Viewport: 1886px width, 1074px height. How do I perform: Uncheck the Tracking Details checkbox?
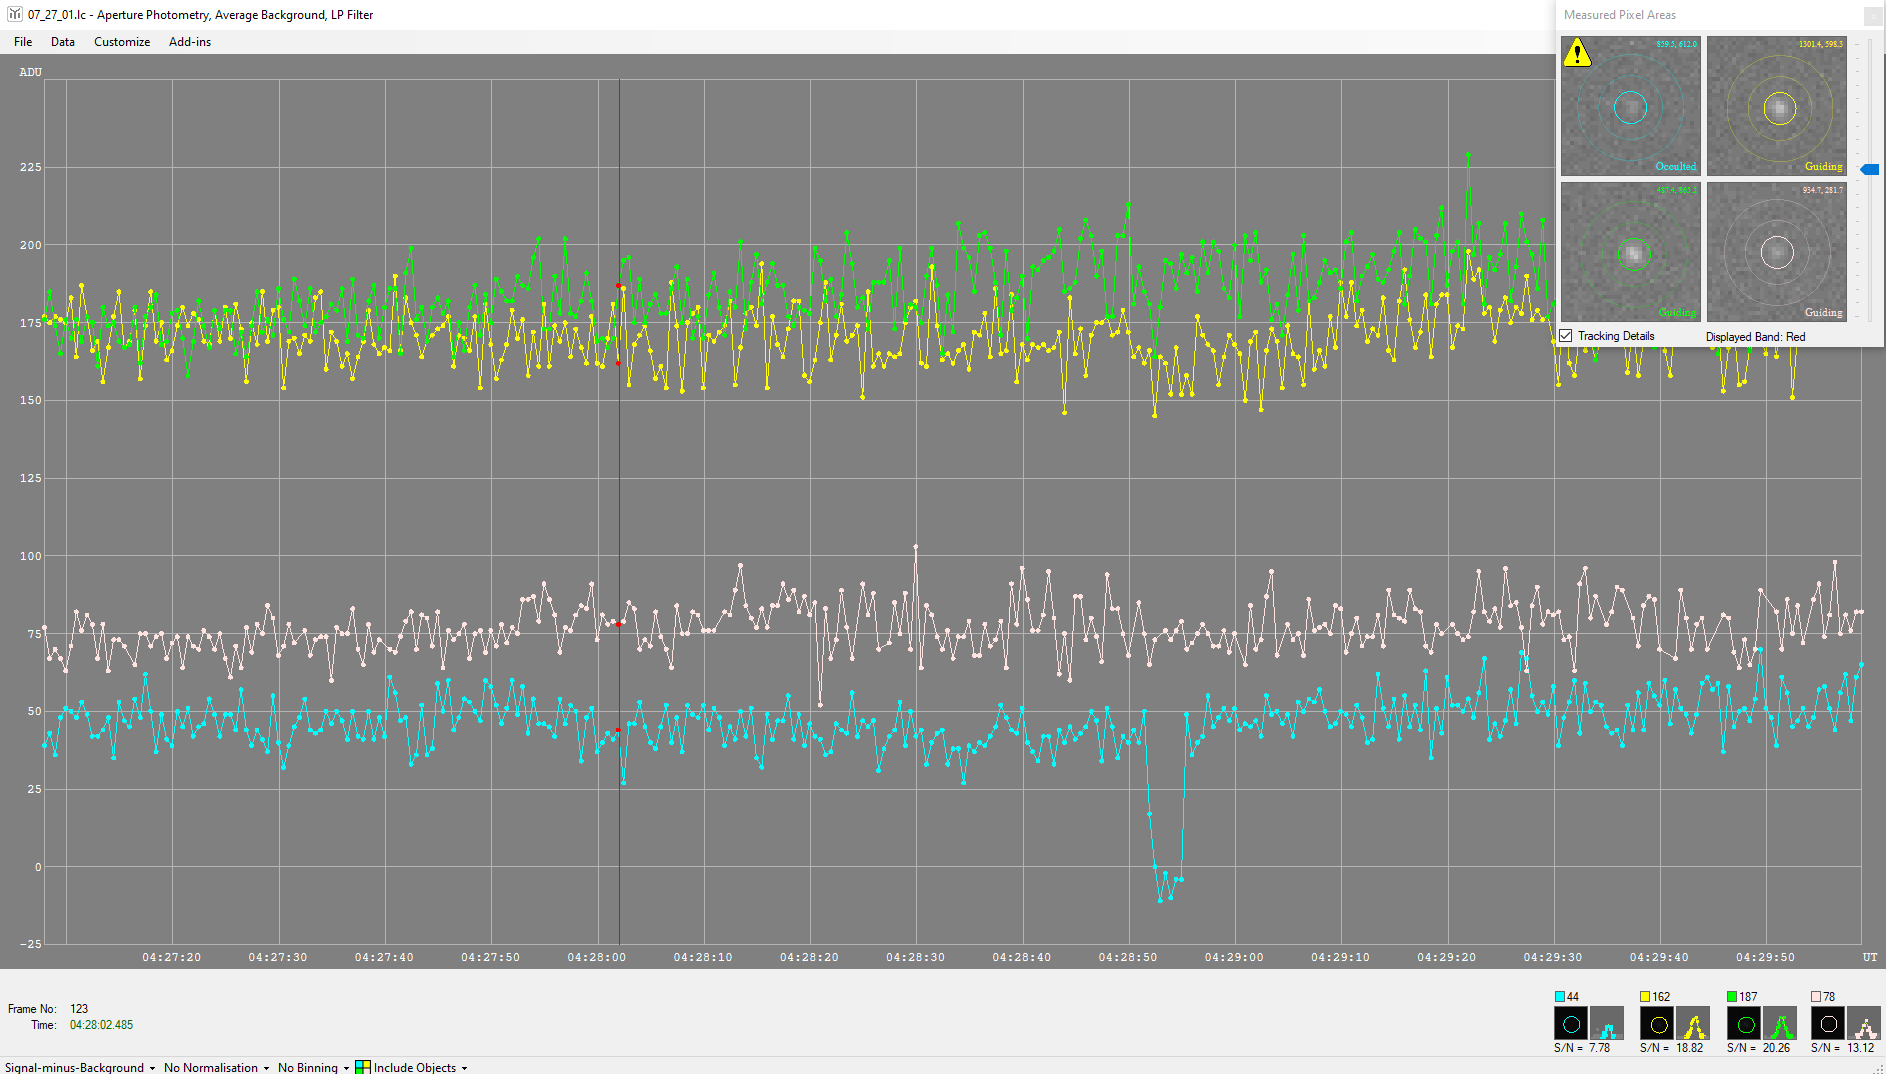point(1567,336)
